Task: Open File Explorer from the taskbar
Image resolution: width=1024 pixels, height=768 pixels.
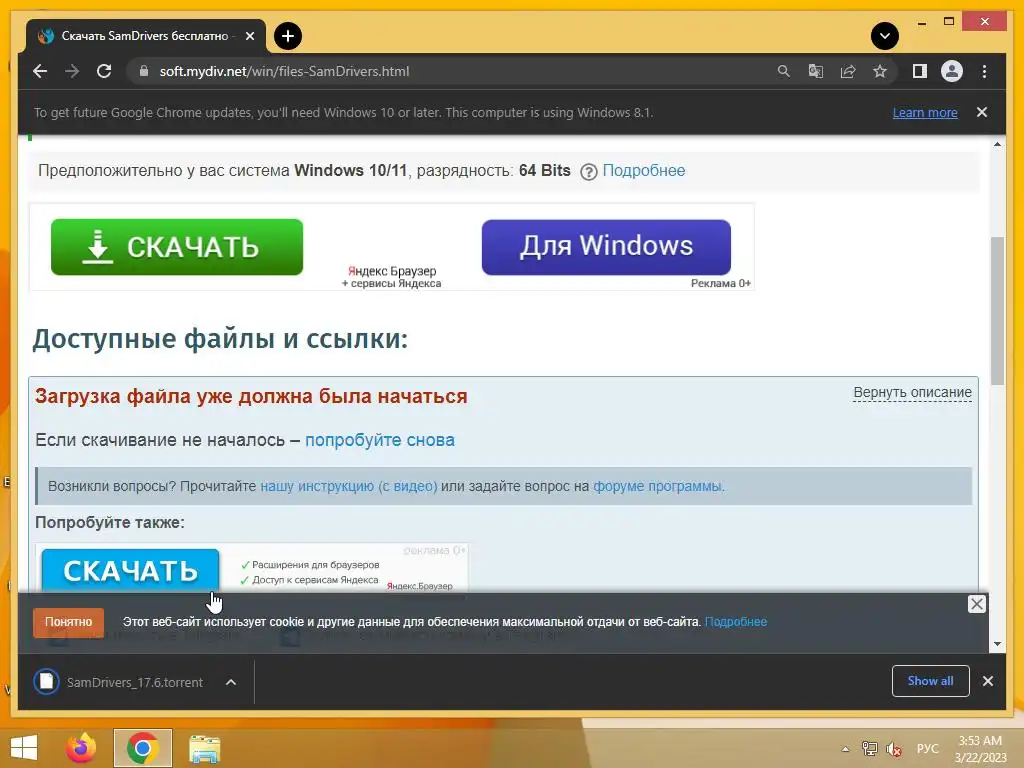Action: pyautogui.click(x=204, y=748)
